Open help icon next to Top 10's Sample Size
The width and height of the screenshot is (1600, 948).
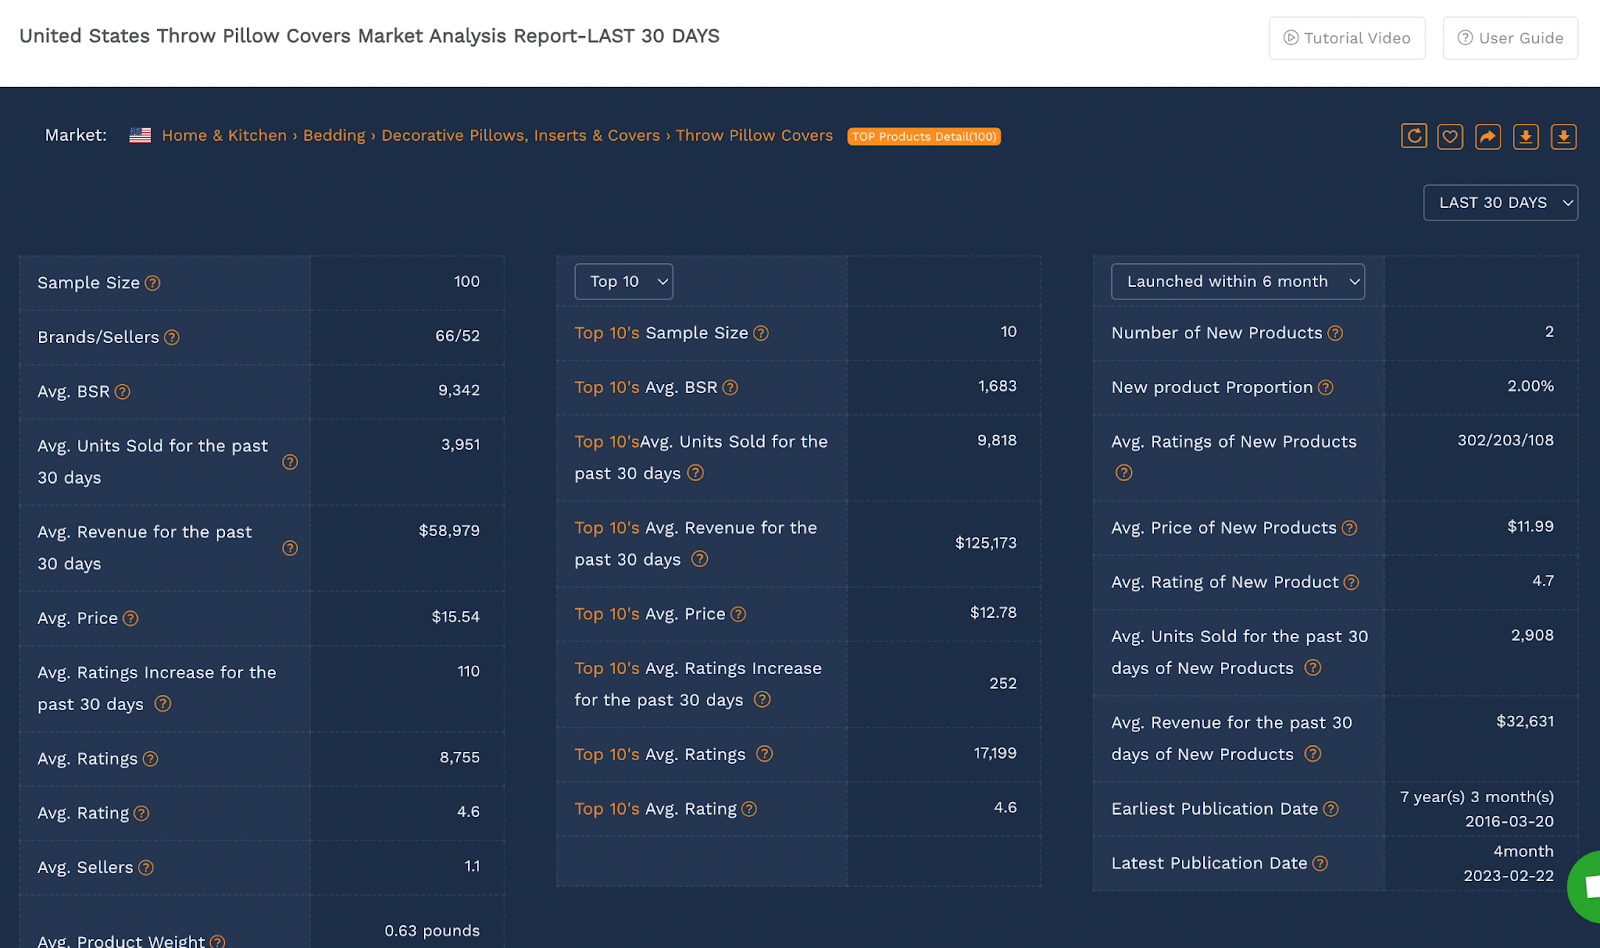(761, 333)
